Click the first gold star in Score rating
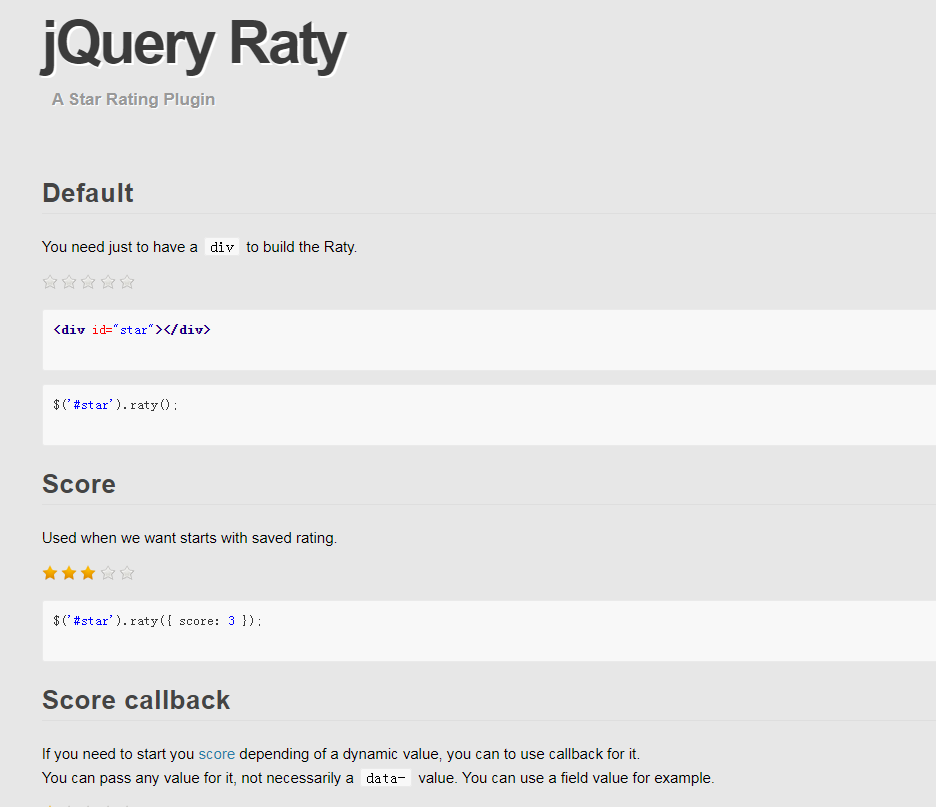This screenshot has width=936, height=807. 50,573
